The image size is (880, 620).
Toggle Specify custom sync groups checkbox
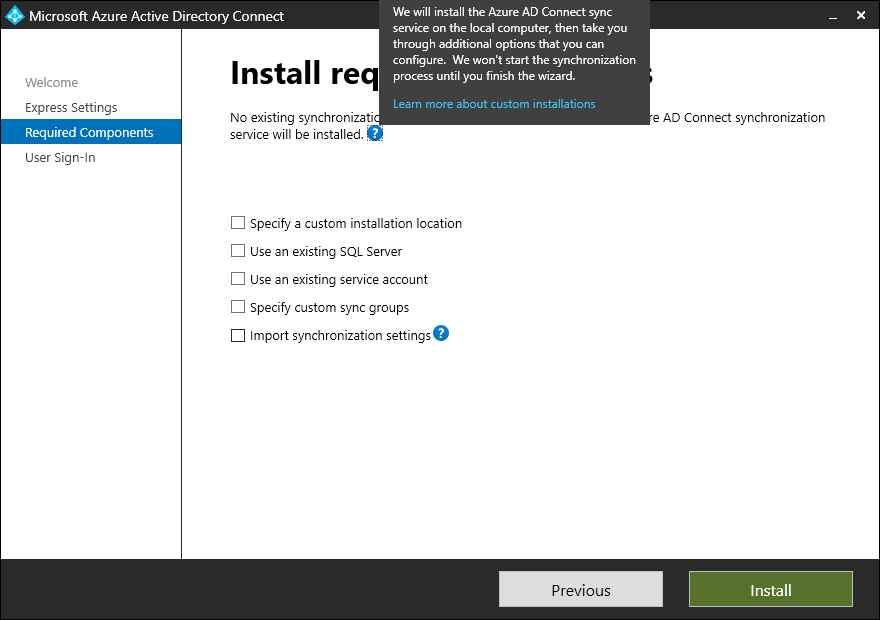point(238,307)
